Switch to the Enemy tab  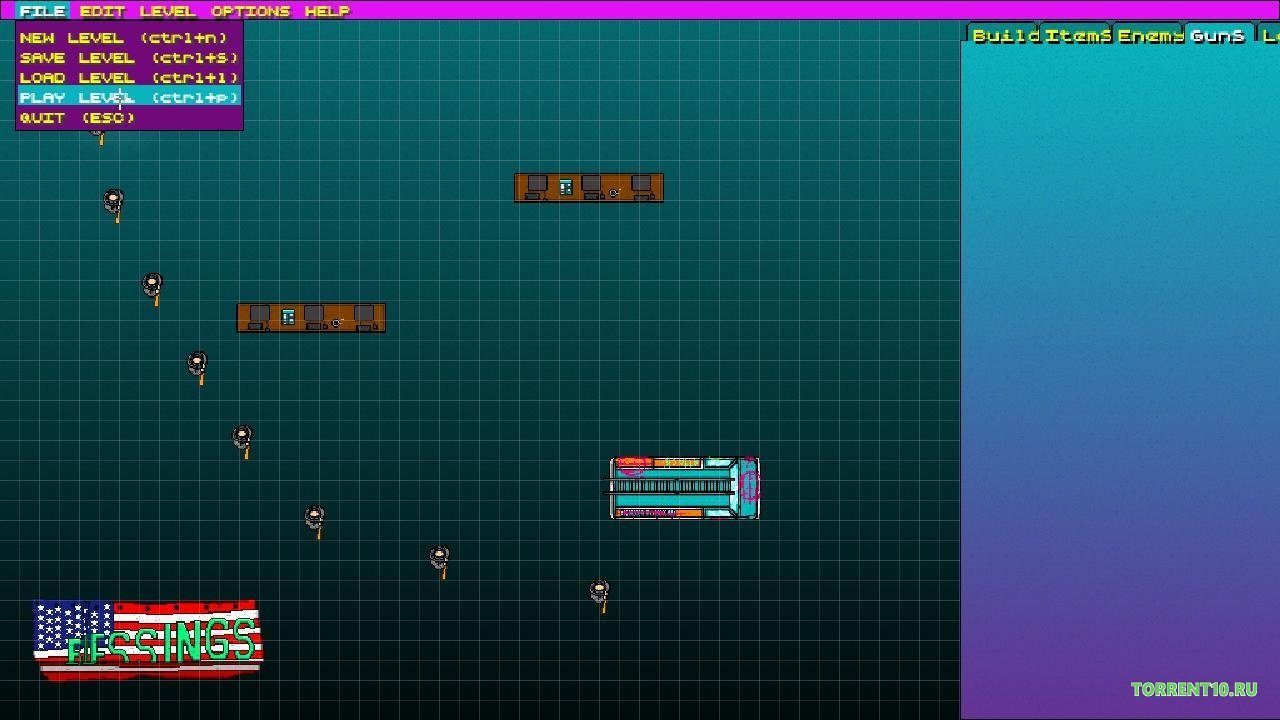pyautogui.click(x=1150, y=35)
